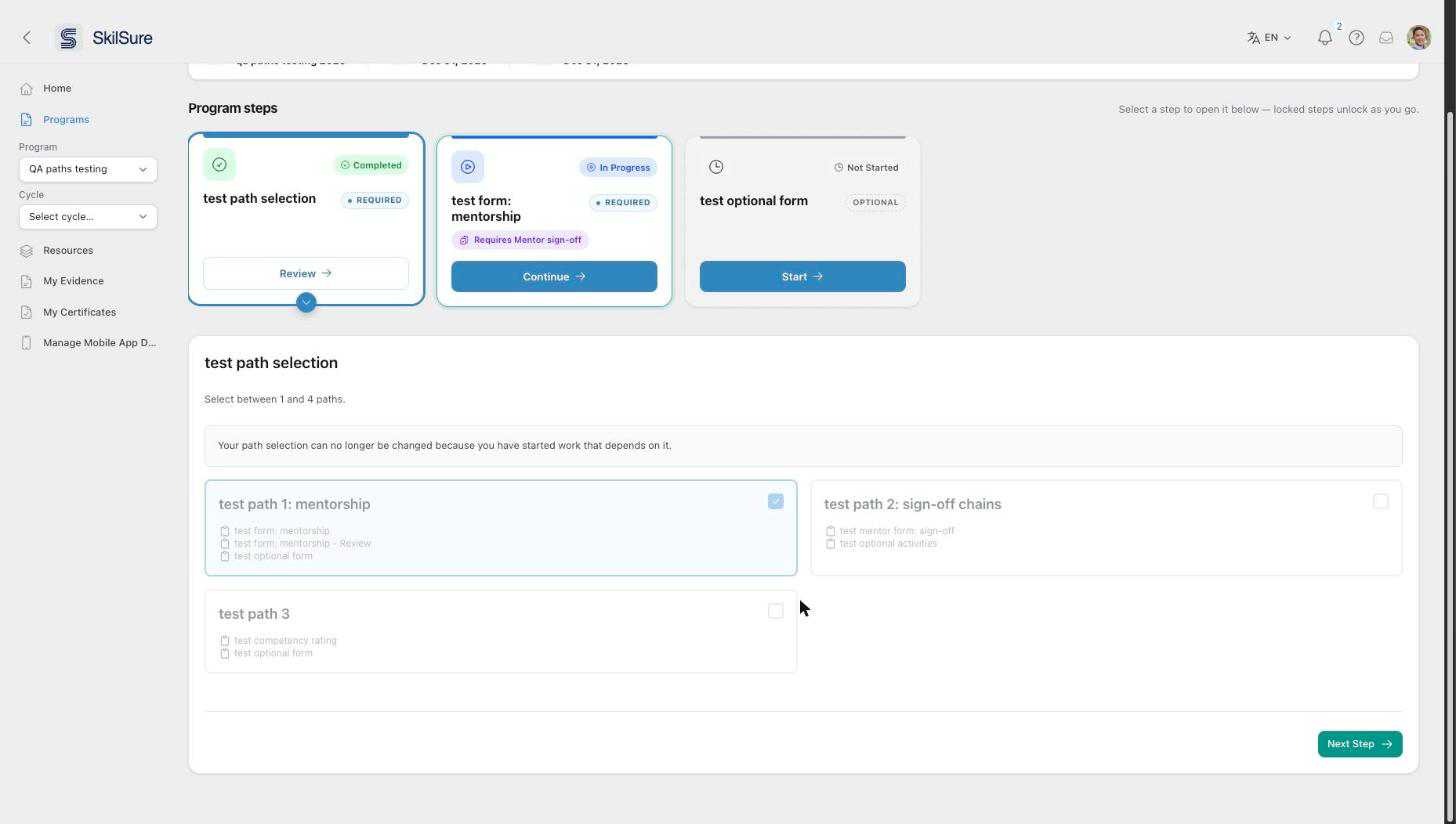Click Continue on test form: mentorship
1456x824 pixels.
click(x=554, y=276)
